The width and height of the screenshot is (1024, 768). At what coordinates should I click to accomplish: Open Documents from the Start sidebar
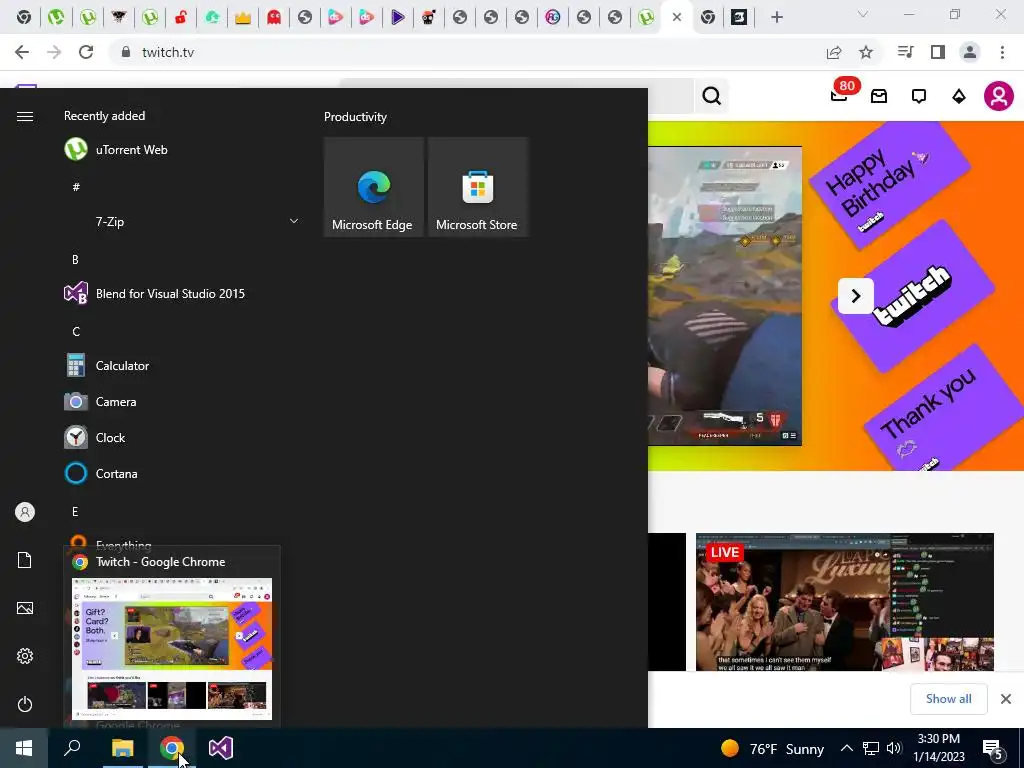(x=25, y=560)
